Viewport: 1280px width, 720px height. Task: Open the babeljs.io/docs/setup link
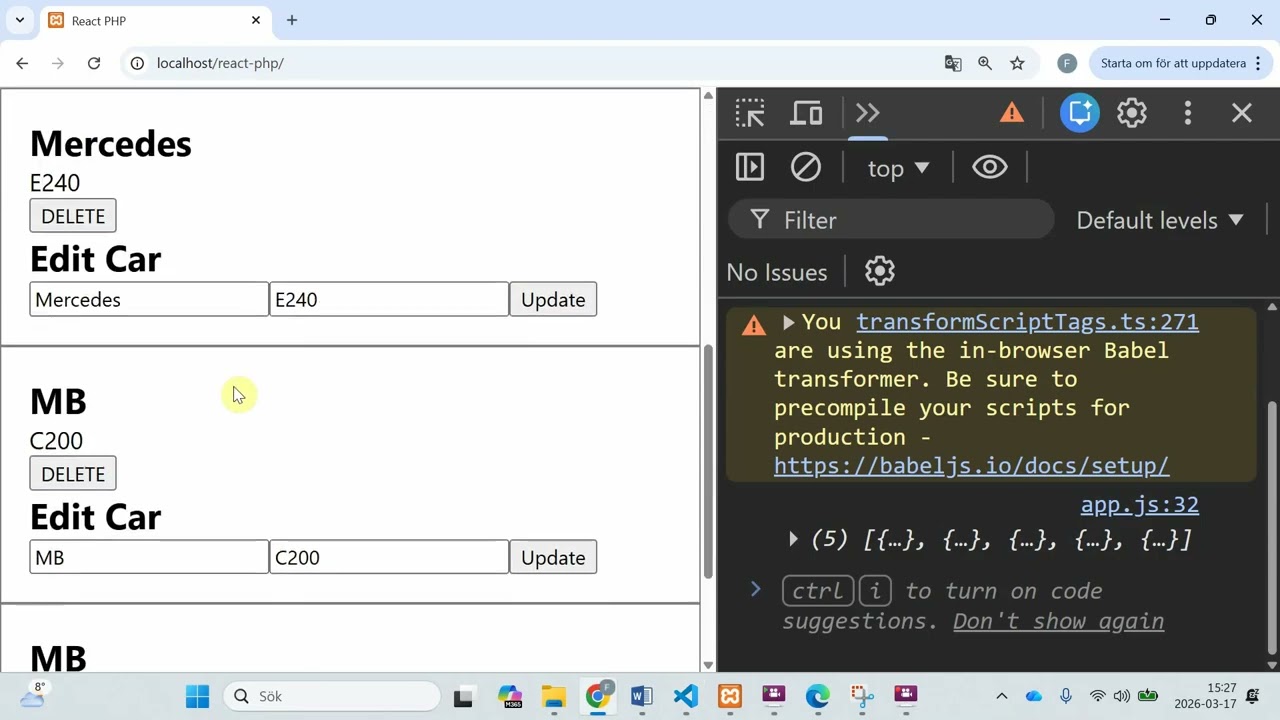[971, 466]
